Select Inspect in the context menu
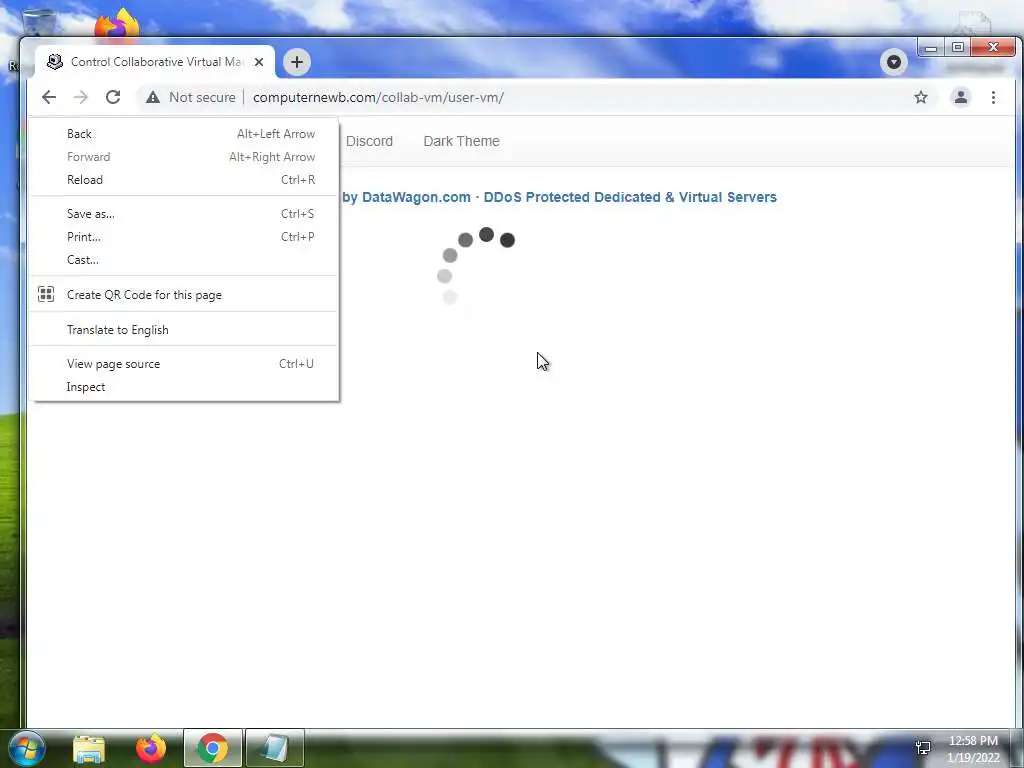1024x768 pixels. coord(184,387)
